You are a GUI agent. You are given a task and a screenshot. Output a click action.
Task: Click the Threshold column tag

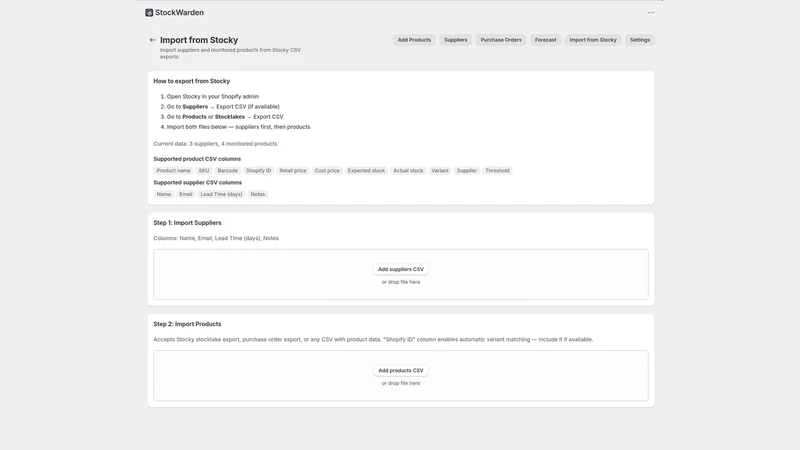[x=497, y=170]
